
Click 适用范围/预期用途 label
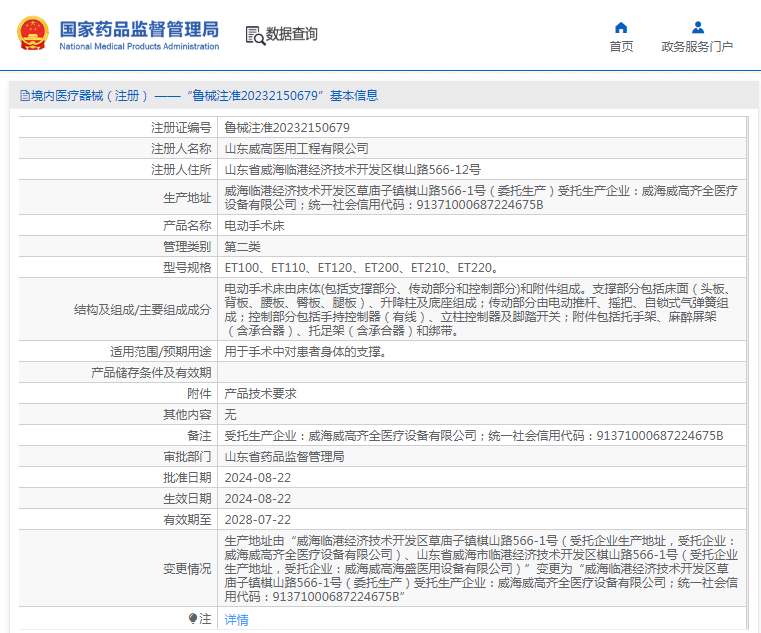point(161,351)
